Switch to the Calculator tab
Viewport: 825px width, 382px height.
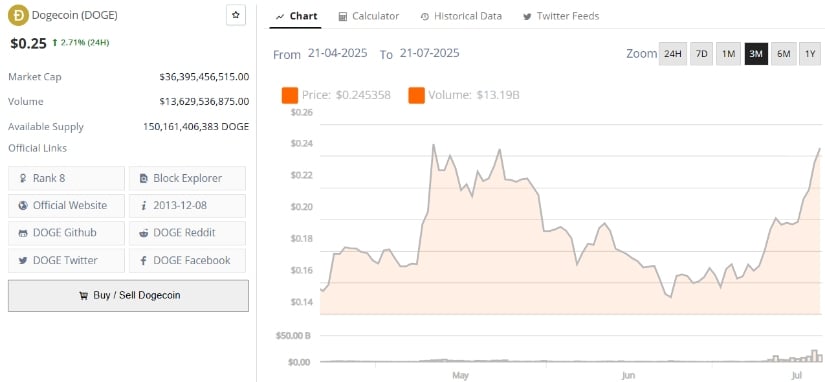click(369, 16)
